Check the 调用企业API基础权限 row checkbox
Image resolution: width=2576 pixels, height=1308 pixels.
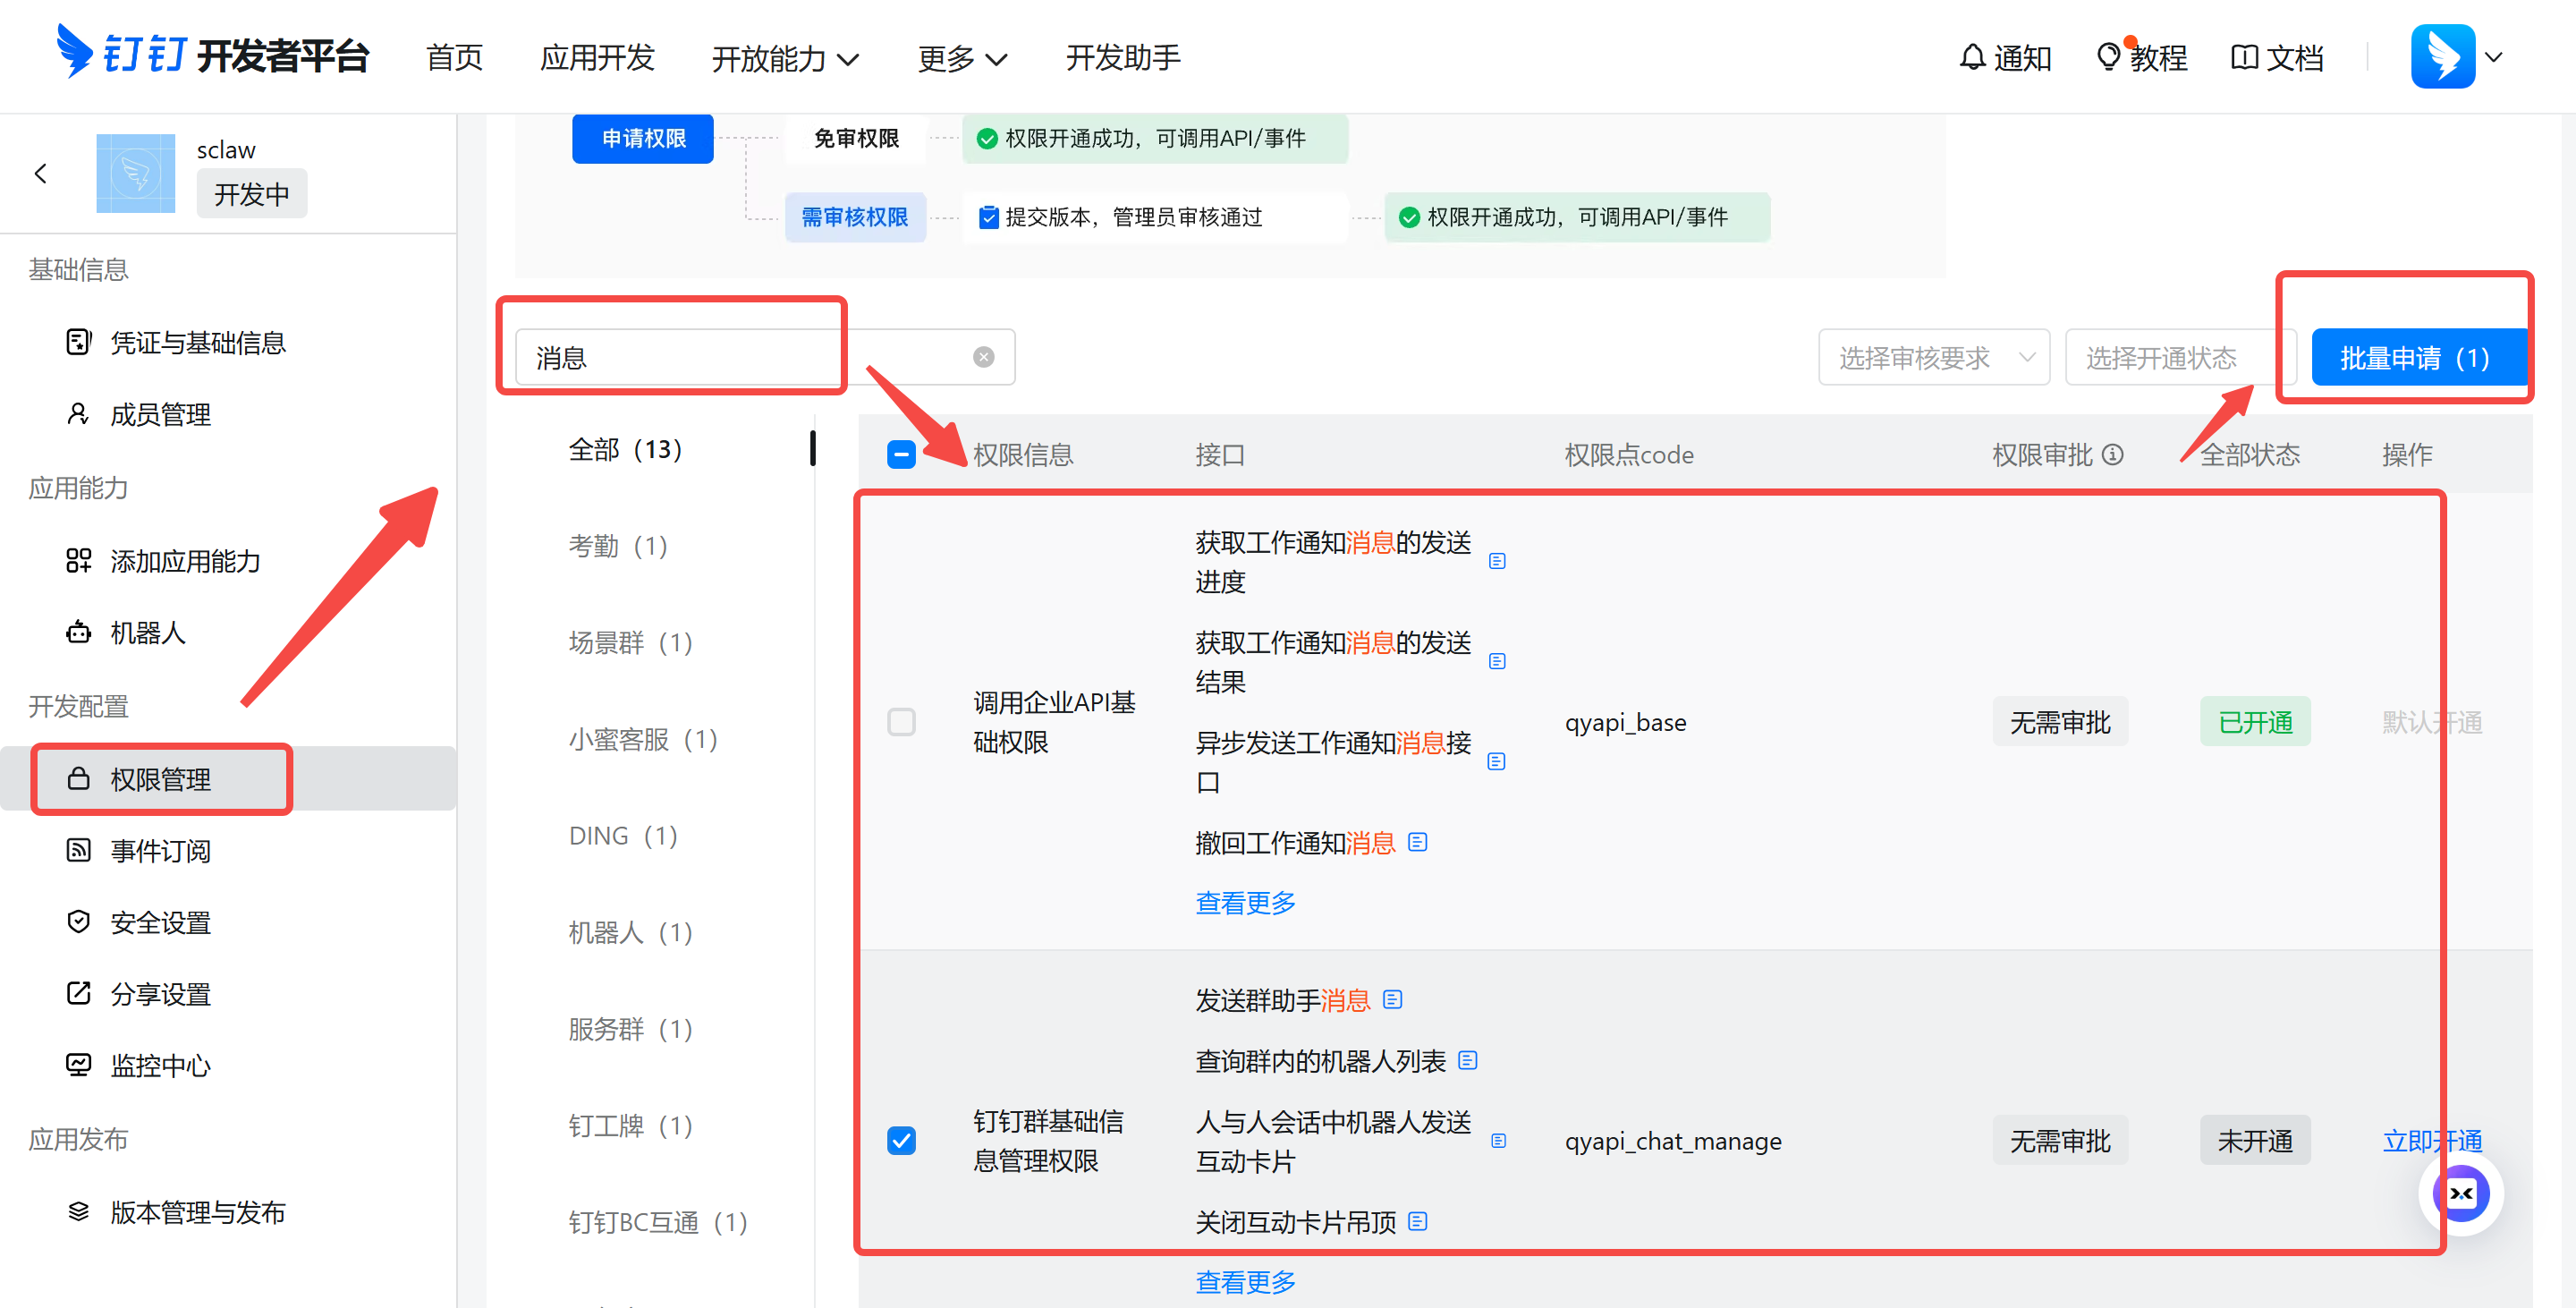tap(901, 722)
